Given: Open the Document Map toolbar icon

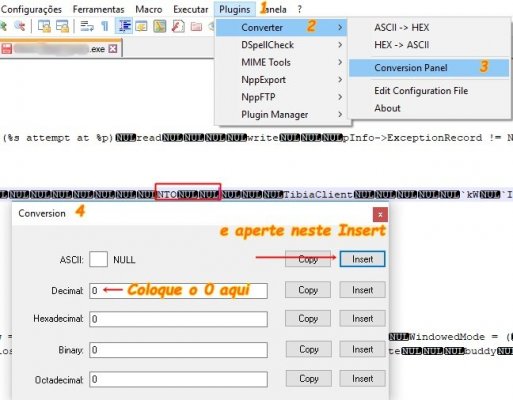Looking at the screenshot, I should [x=160, y=26].
